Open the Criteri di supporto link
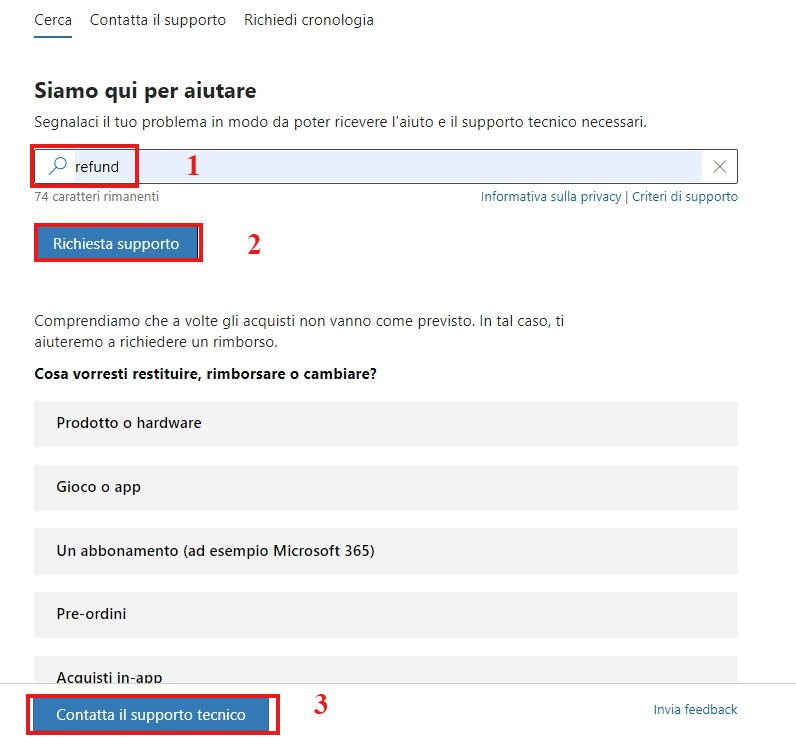Screen dimensions: 796x745 (685, 197)
